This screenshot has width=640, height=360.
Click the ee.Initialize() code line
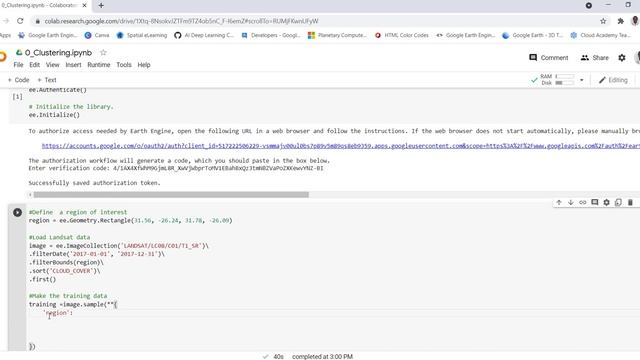[x=54, y=115]
